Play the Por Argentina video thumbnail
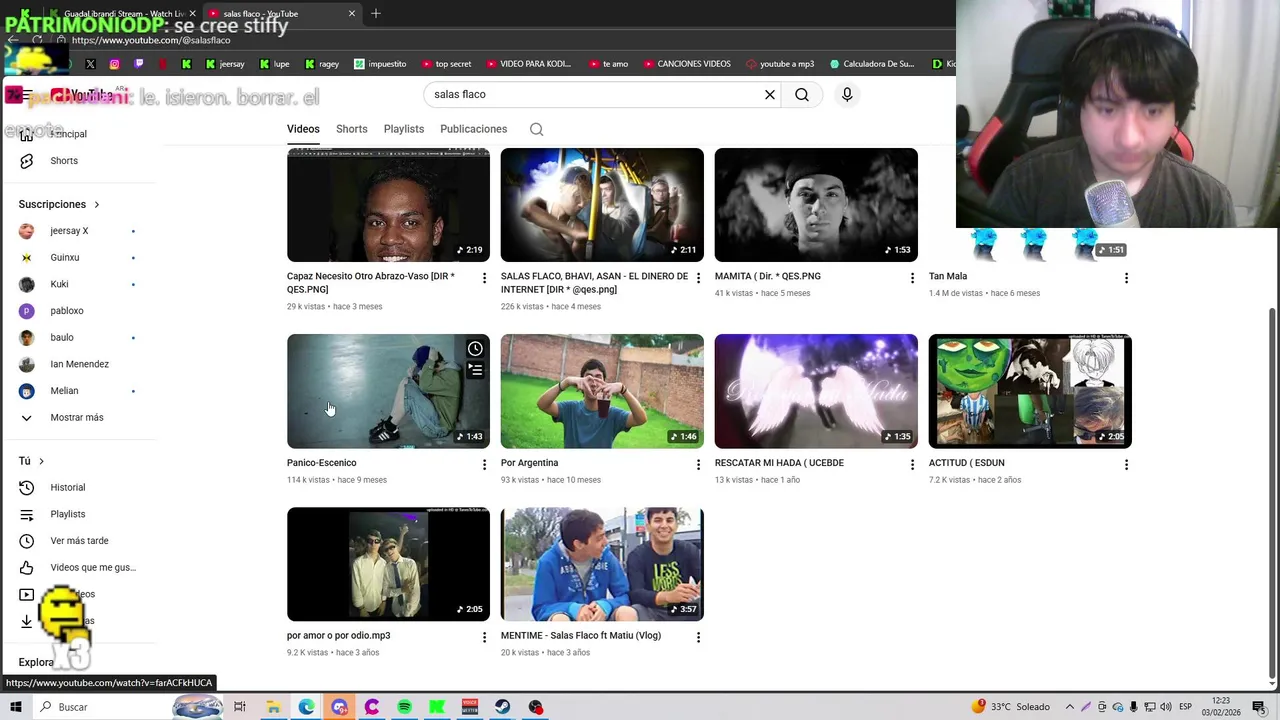This screenshot has height=720, width=1280. pos(602,391)
